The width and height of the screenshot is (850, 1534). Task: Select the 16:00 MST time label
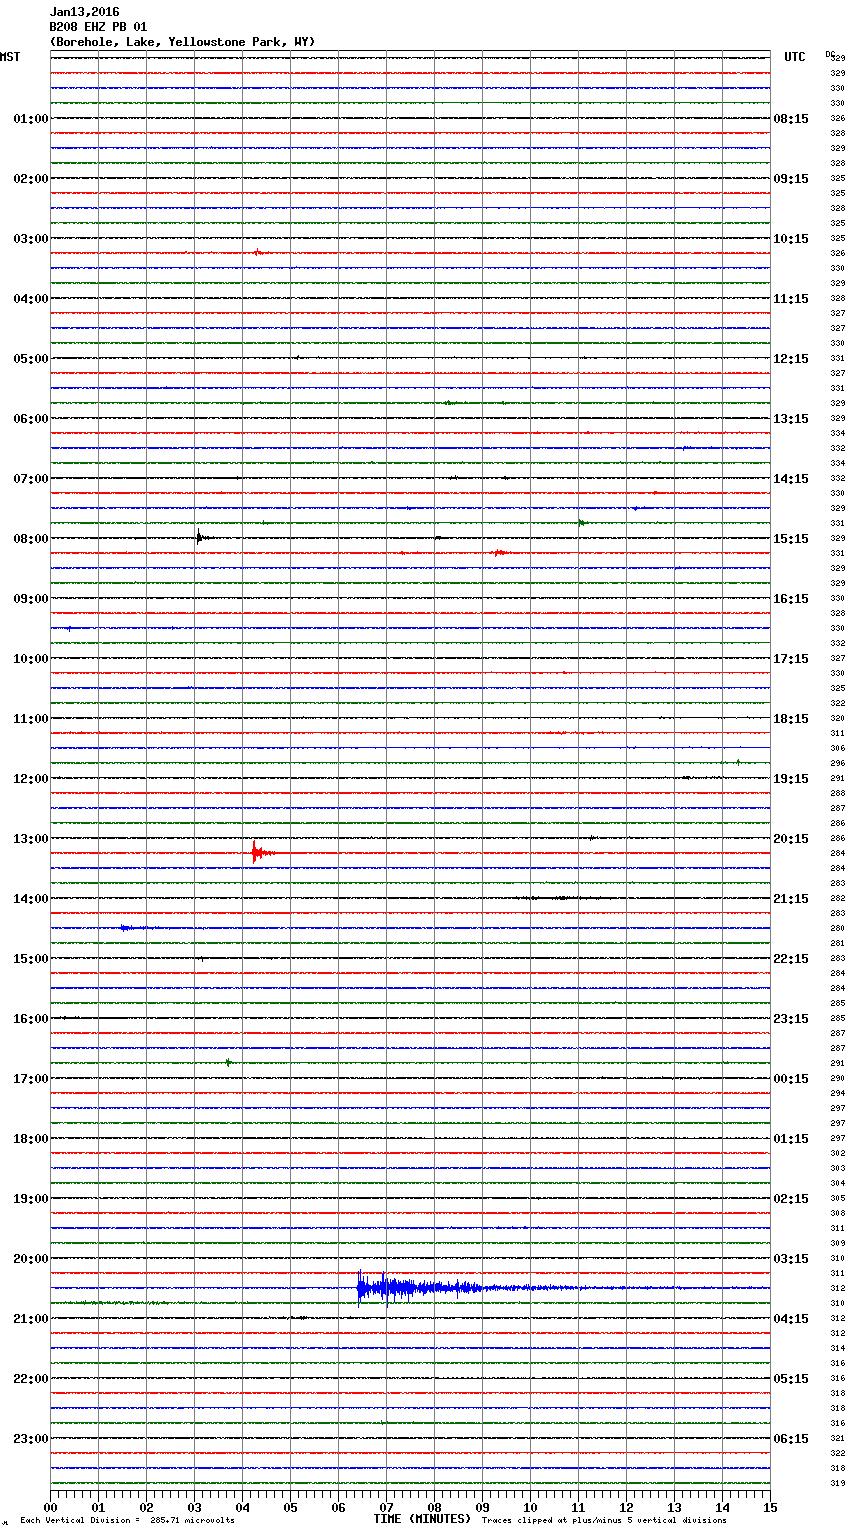tap(31, 1019)
